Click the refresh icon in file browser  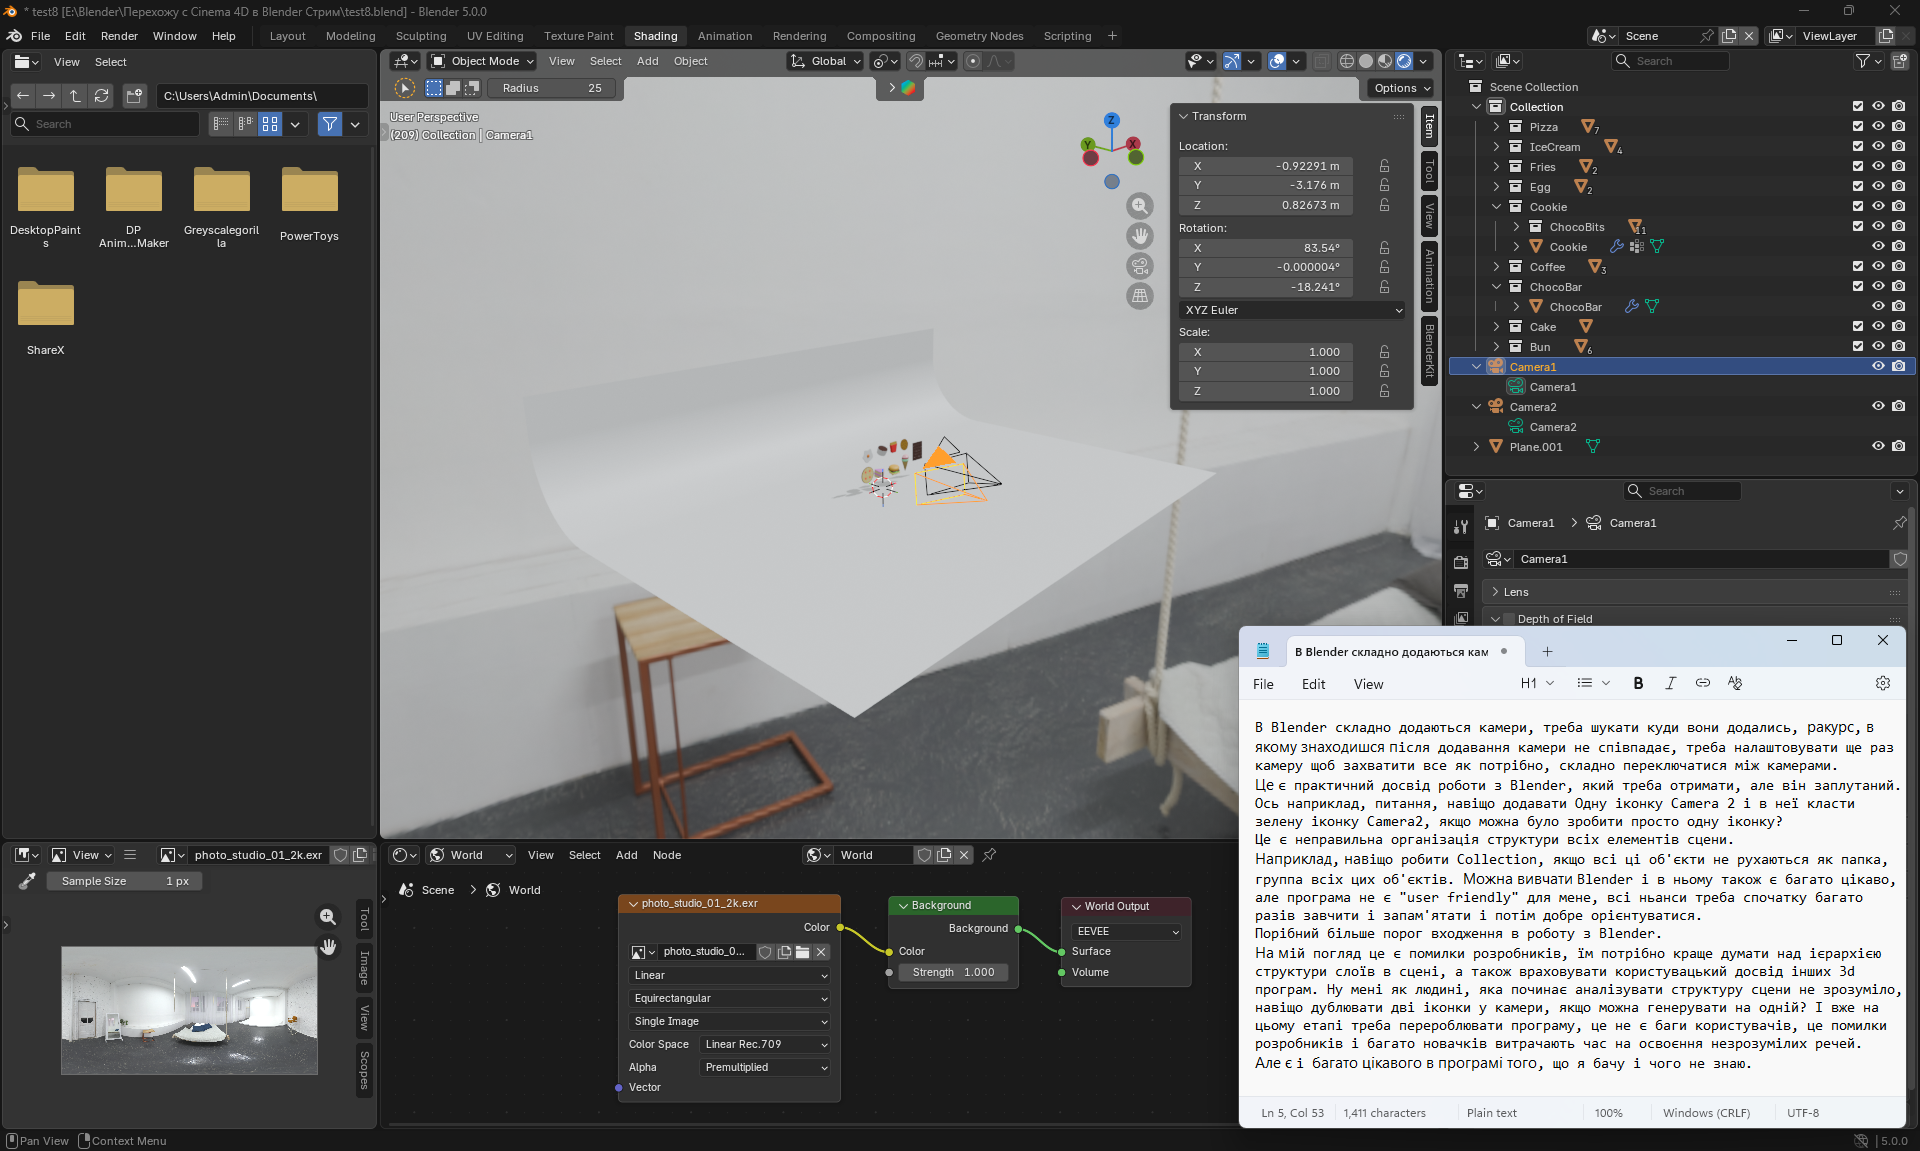tap(101, 96)
